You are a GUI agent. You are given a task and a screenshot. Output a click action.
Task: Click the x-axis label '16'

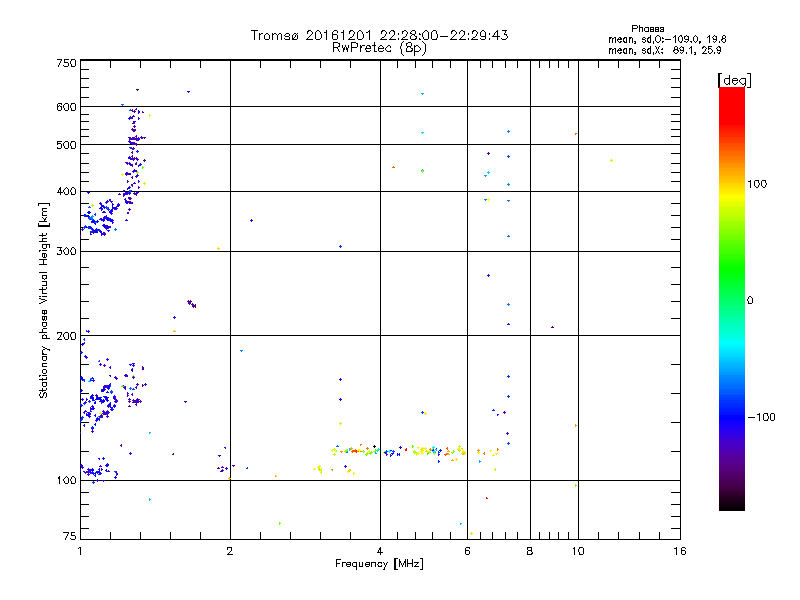pyautogui.click(x=680, y=551)
